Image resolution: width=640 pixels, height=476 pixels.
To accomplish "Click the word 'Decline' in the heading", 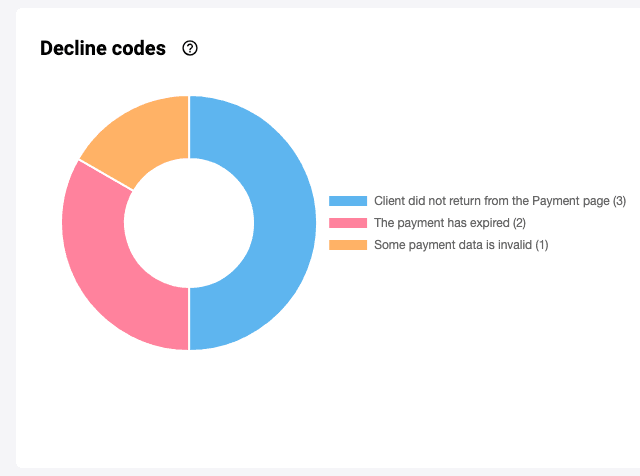I will 75,48.
